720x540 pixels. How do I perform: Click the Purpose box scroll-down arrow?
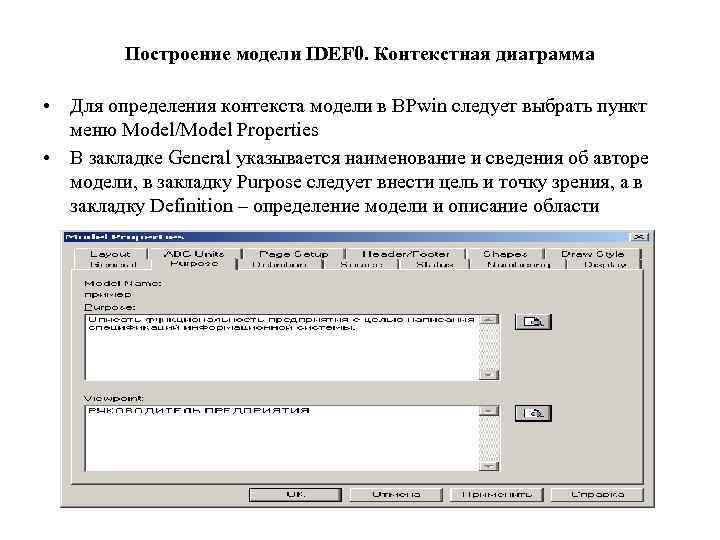click(x=489, y=375)
